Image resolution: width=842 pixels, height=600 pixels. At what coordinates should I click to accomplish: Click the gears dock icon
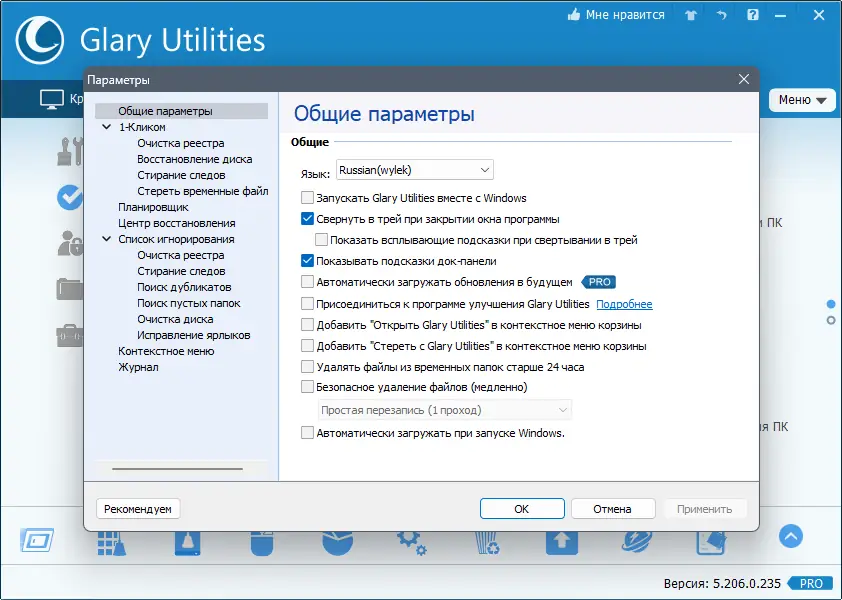pyautogui.click(x=412, y=543)
